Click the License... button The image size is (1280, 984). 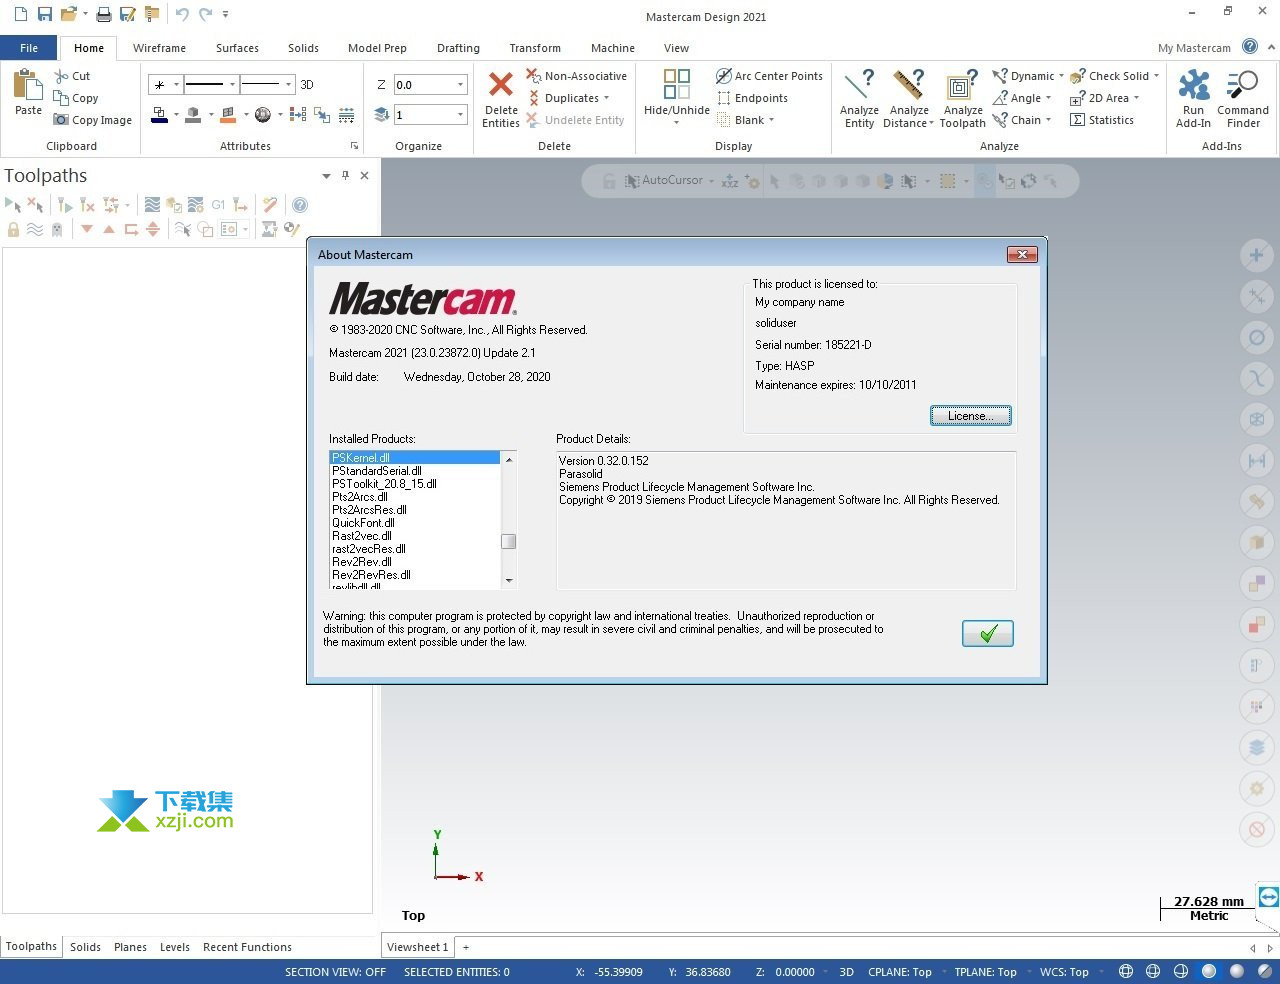970,416
